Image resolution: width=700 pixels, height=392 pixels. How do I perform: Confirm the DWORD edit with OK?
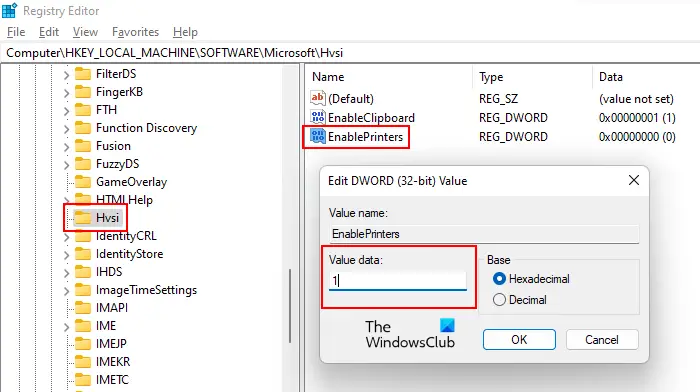point(519,340)
